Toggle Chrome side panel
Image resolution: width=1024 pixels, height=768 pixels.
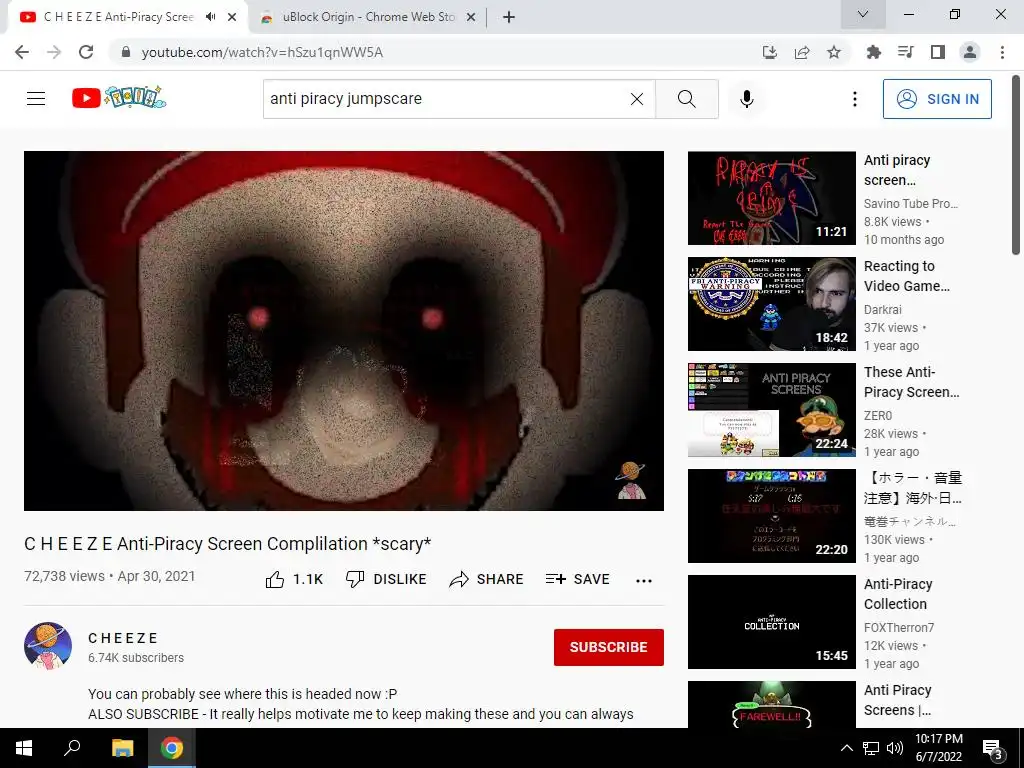click(x=938, y=52)
